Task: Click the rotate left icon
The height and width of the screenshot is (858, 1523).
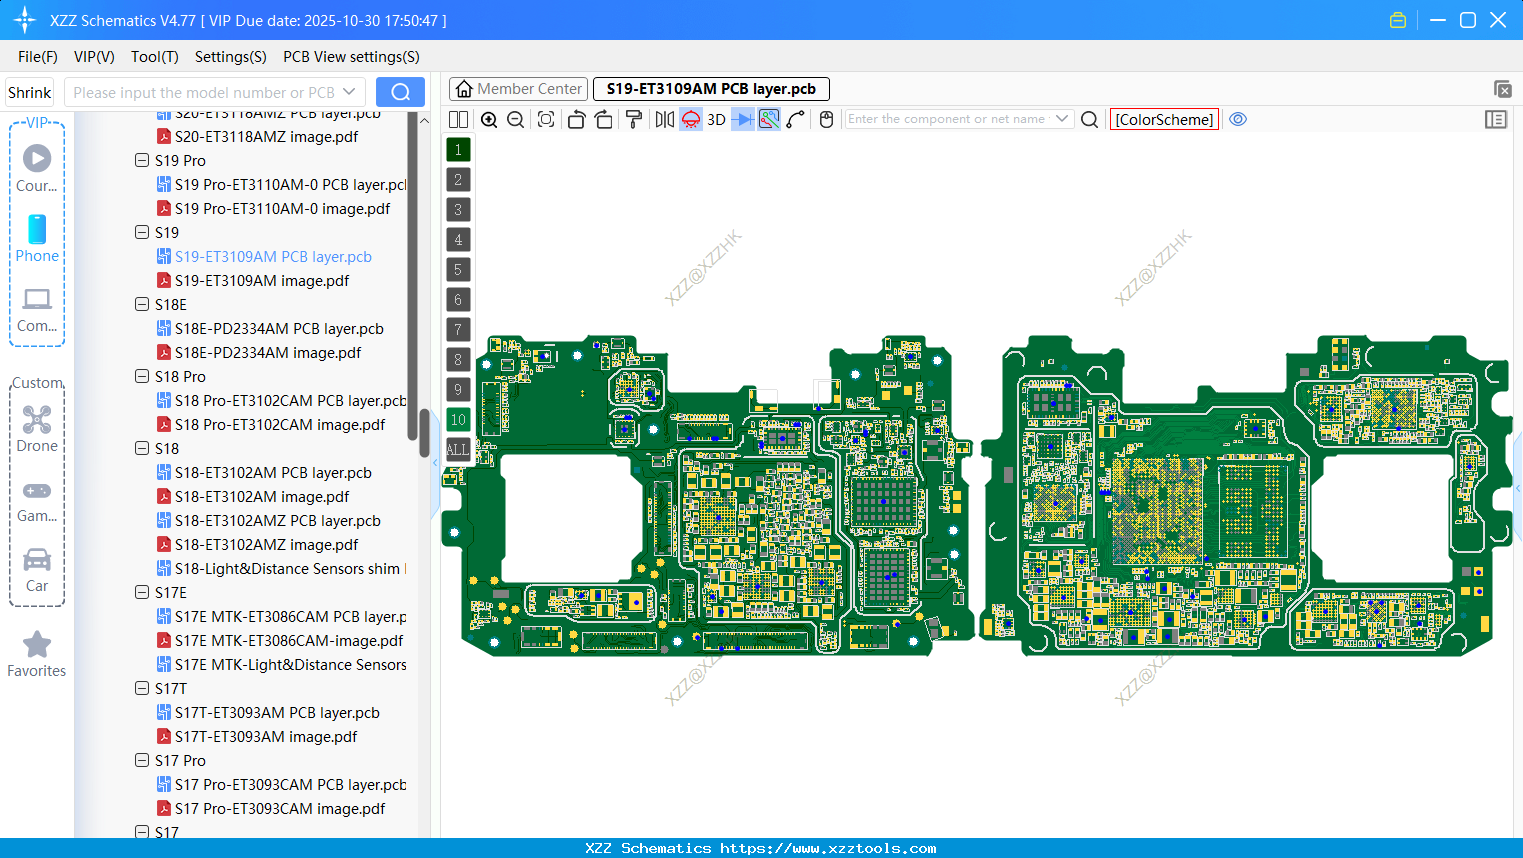Action: [x=576, y=119]
